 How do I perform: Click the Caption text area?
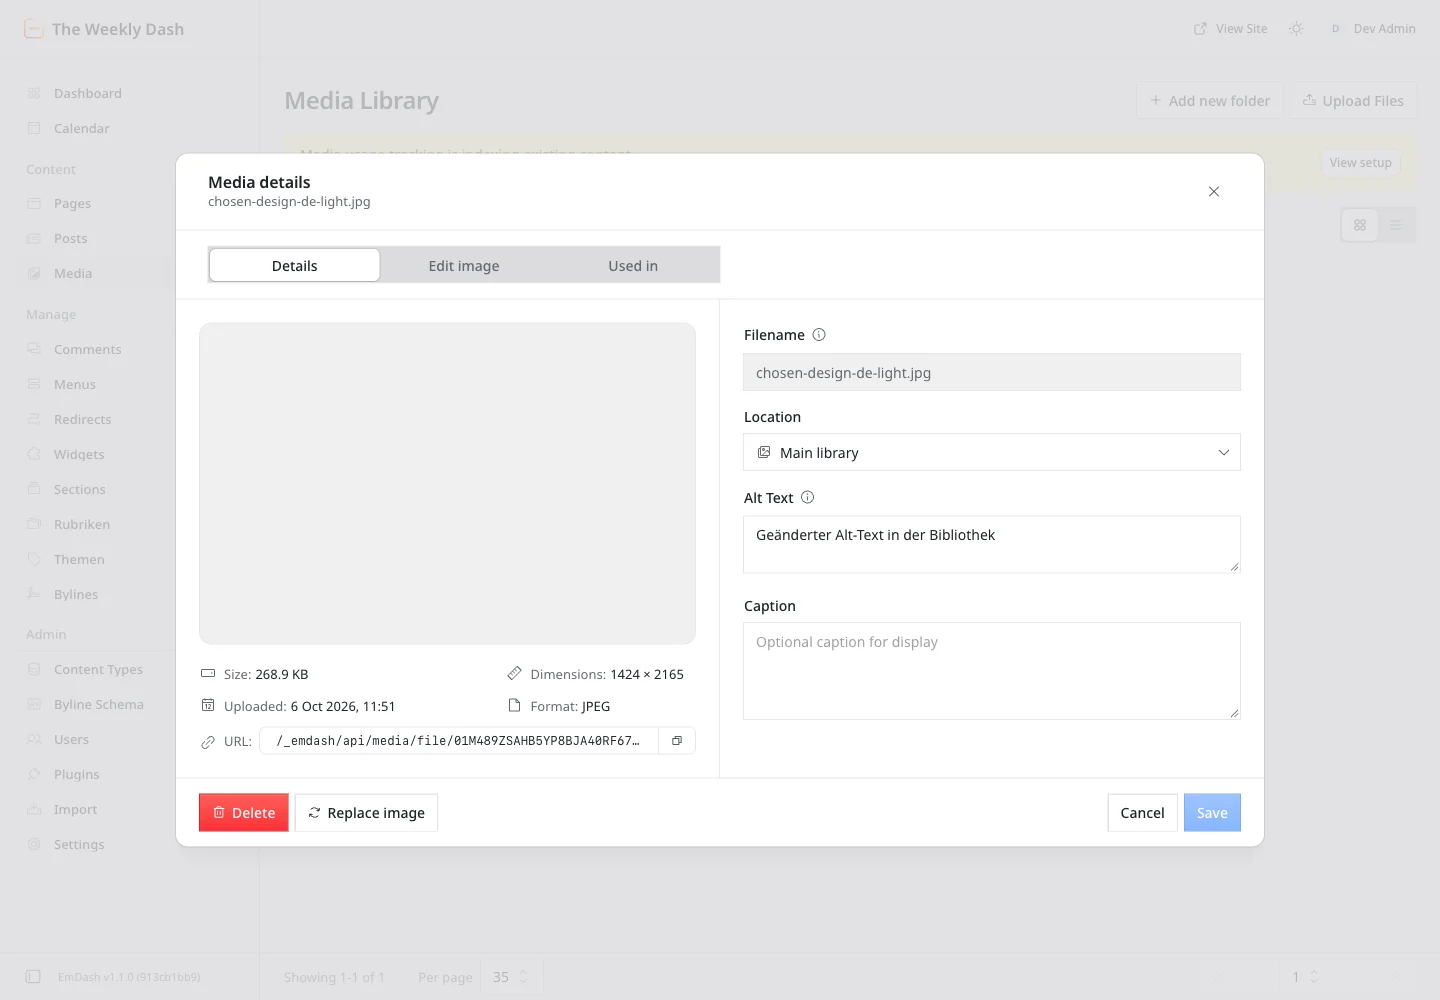click(992, 671)
